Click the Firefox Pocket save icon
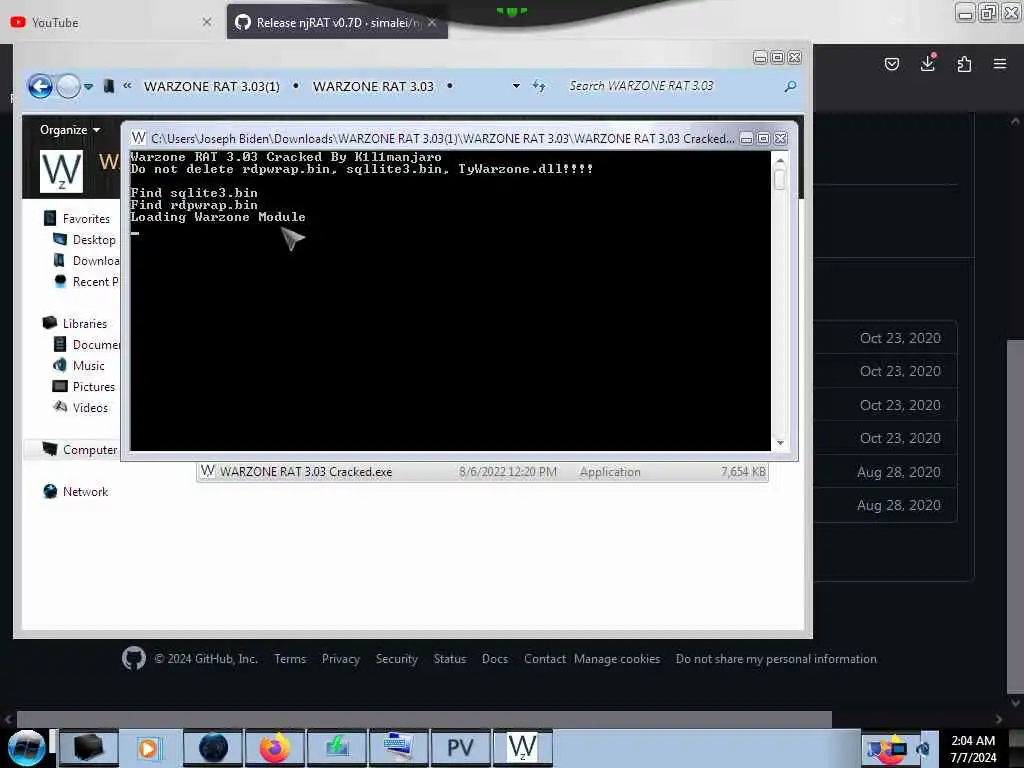This screenshot has height=768, width=1024. [x=891, y=63]
